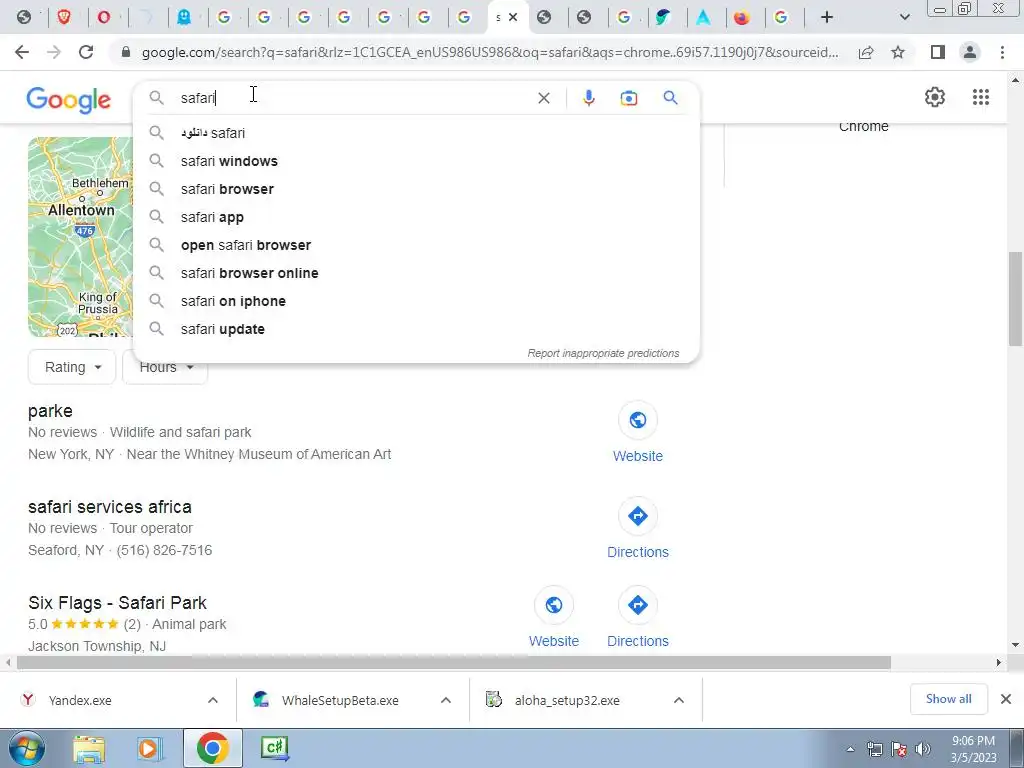The image size is (1024, 768).
Task: Reload the current page
Action: (86, 52)
